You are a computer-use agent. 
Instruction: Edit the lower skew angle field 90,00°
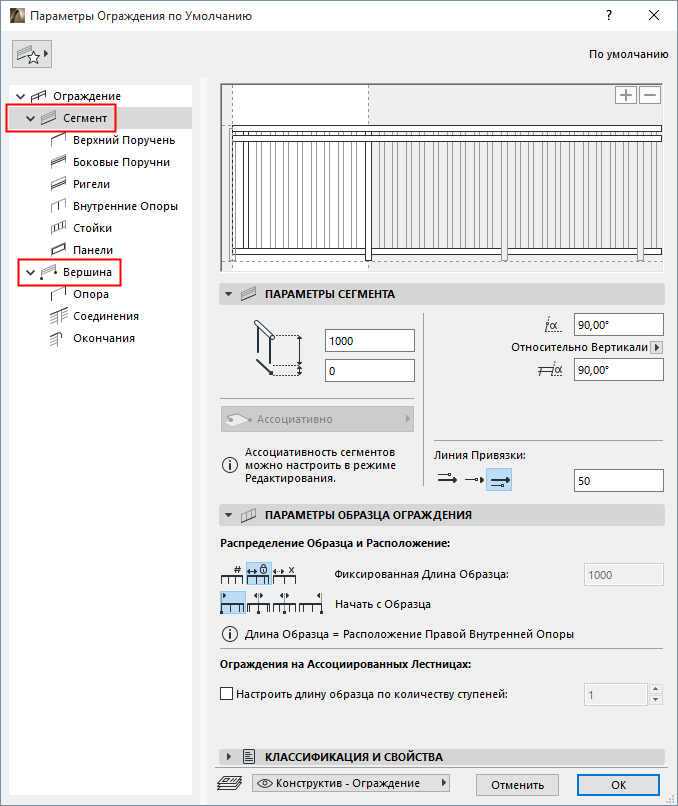[x=618, y=370]
